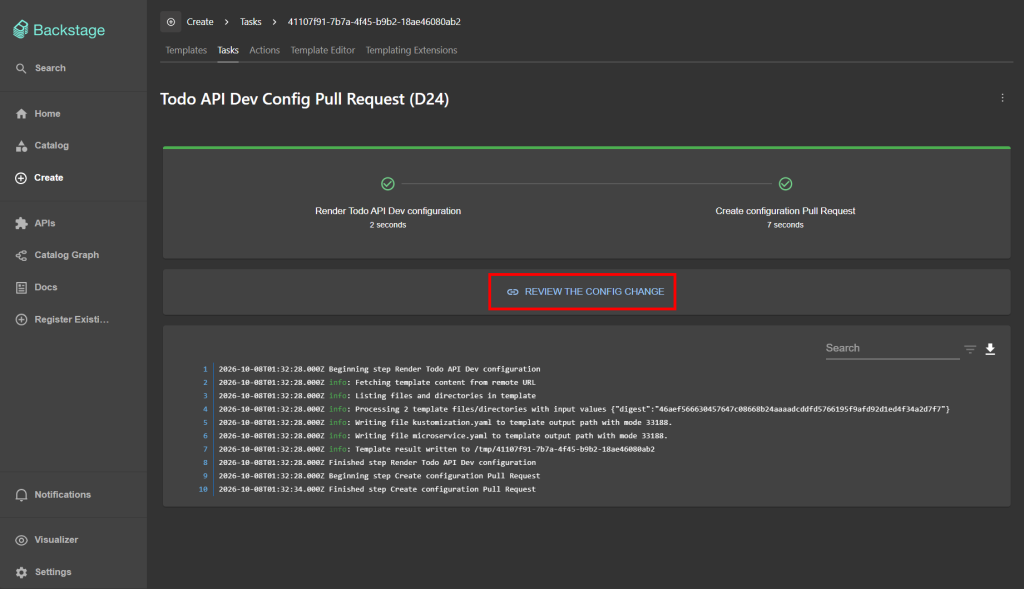Open APIs from the sidebar

35,223
